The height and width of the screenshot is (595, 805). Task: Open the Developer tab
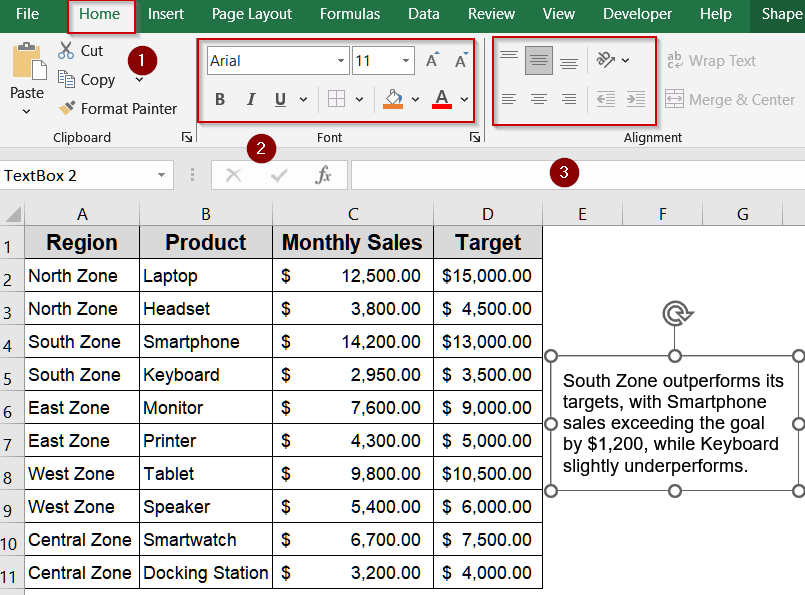637,14
